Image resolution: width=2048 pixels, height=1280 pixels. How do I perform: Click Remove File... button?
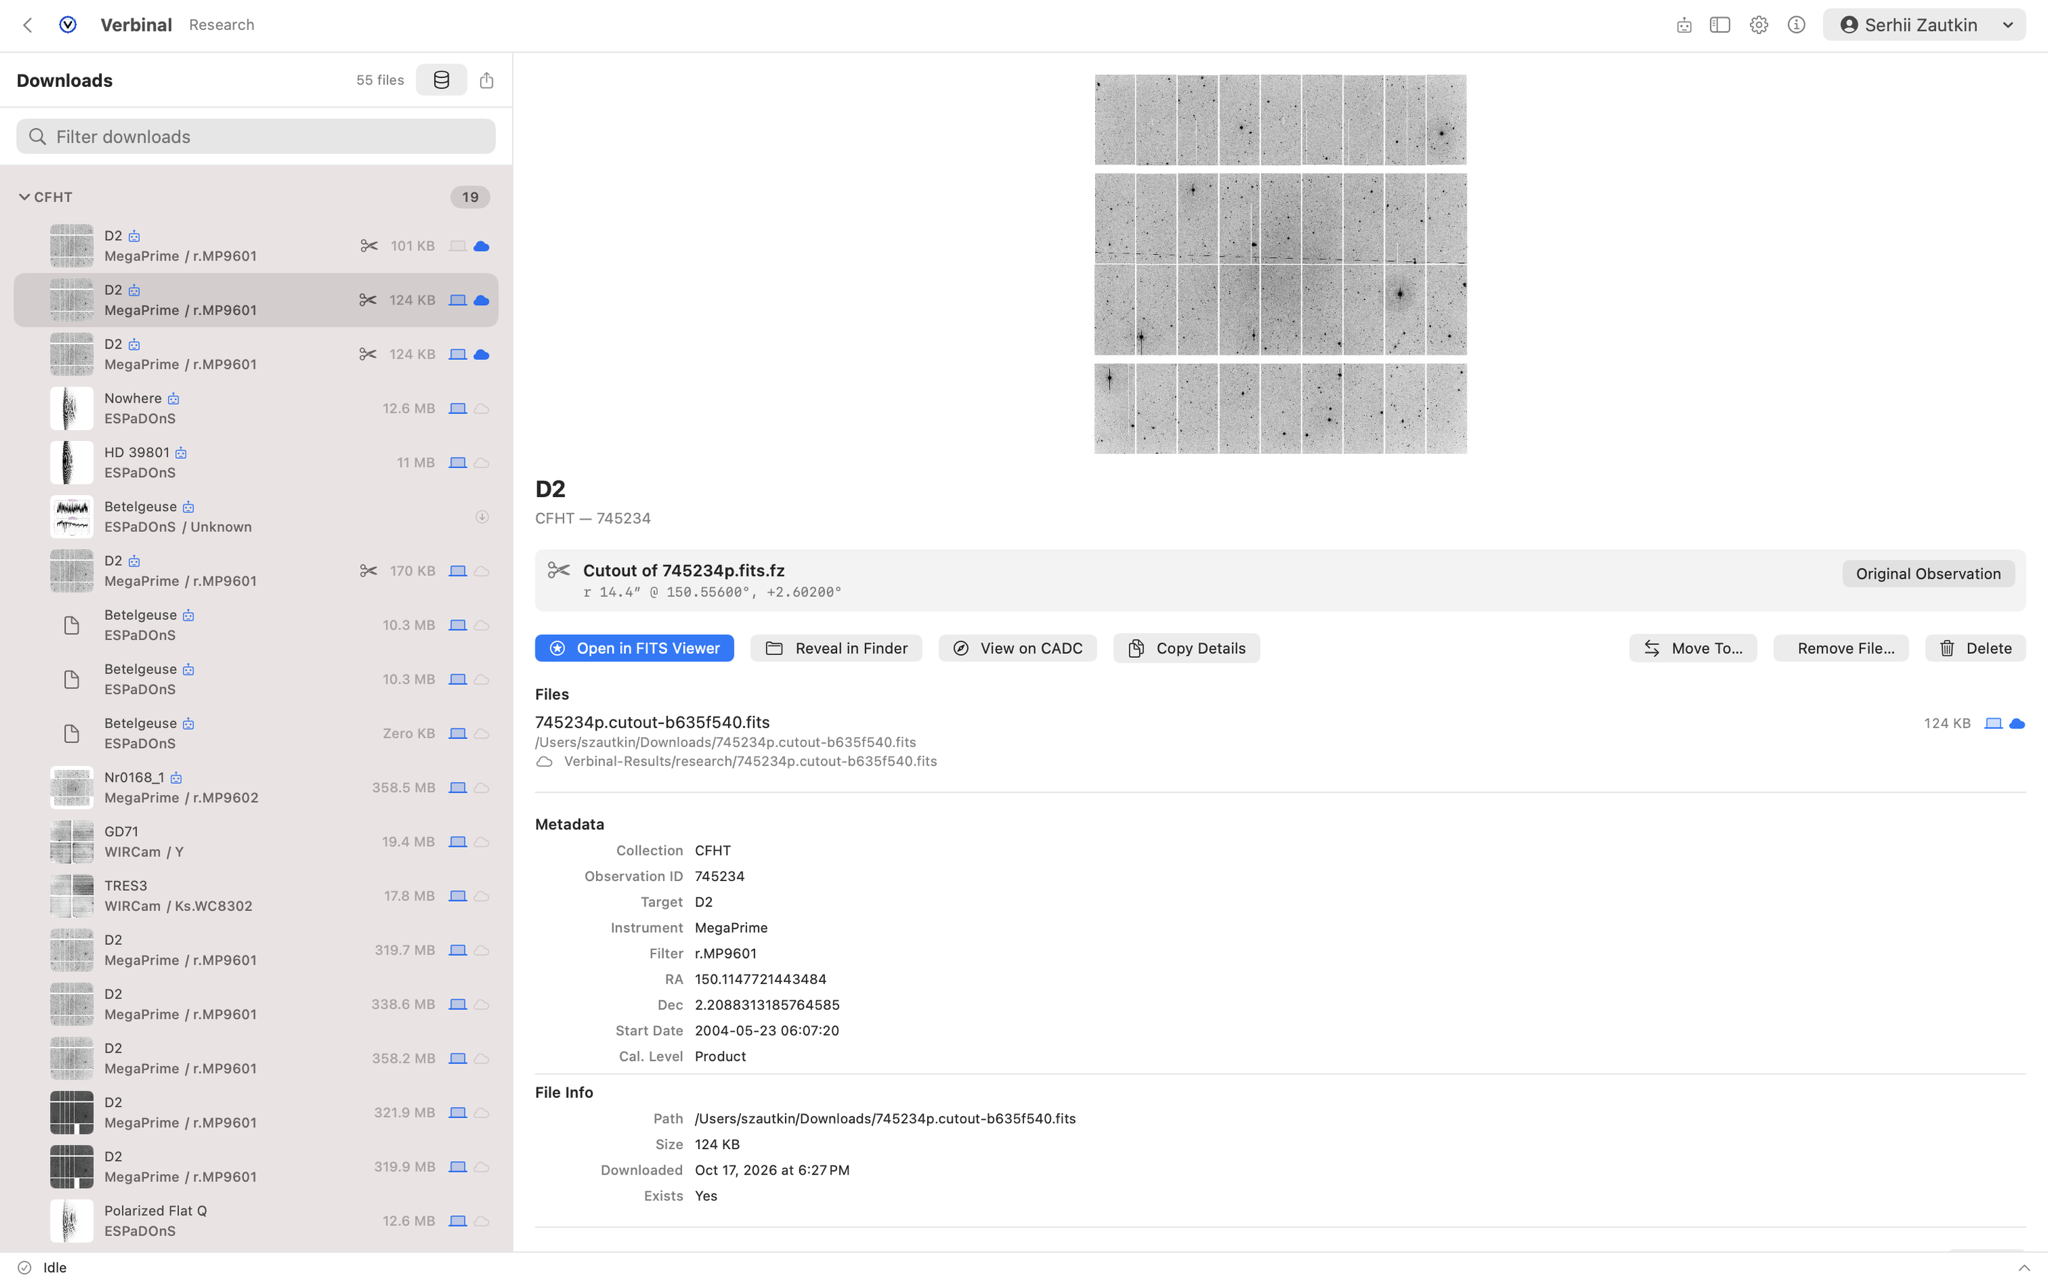[x=1840, y=648]
